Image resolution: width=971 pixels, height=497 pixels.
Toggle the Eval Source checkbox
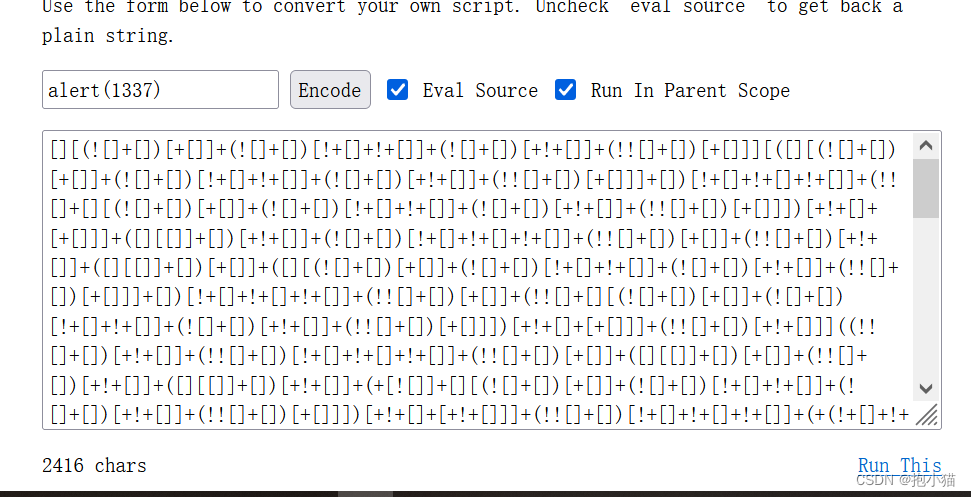pos(398,90)
